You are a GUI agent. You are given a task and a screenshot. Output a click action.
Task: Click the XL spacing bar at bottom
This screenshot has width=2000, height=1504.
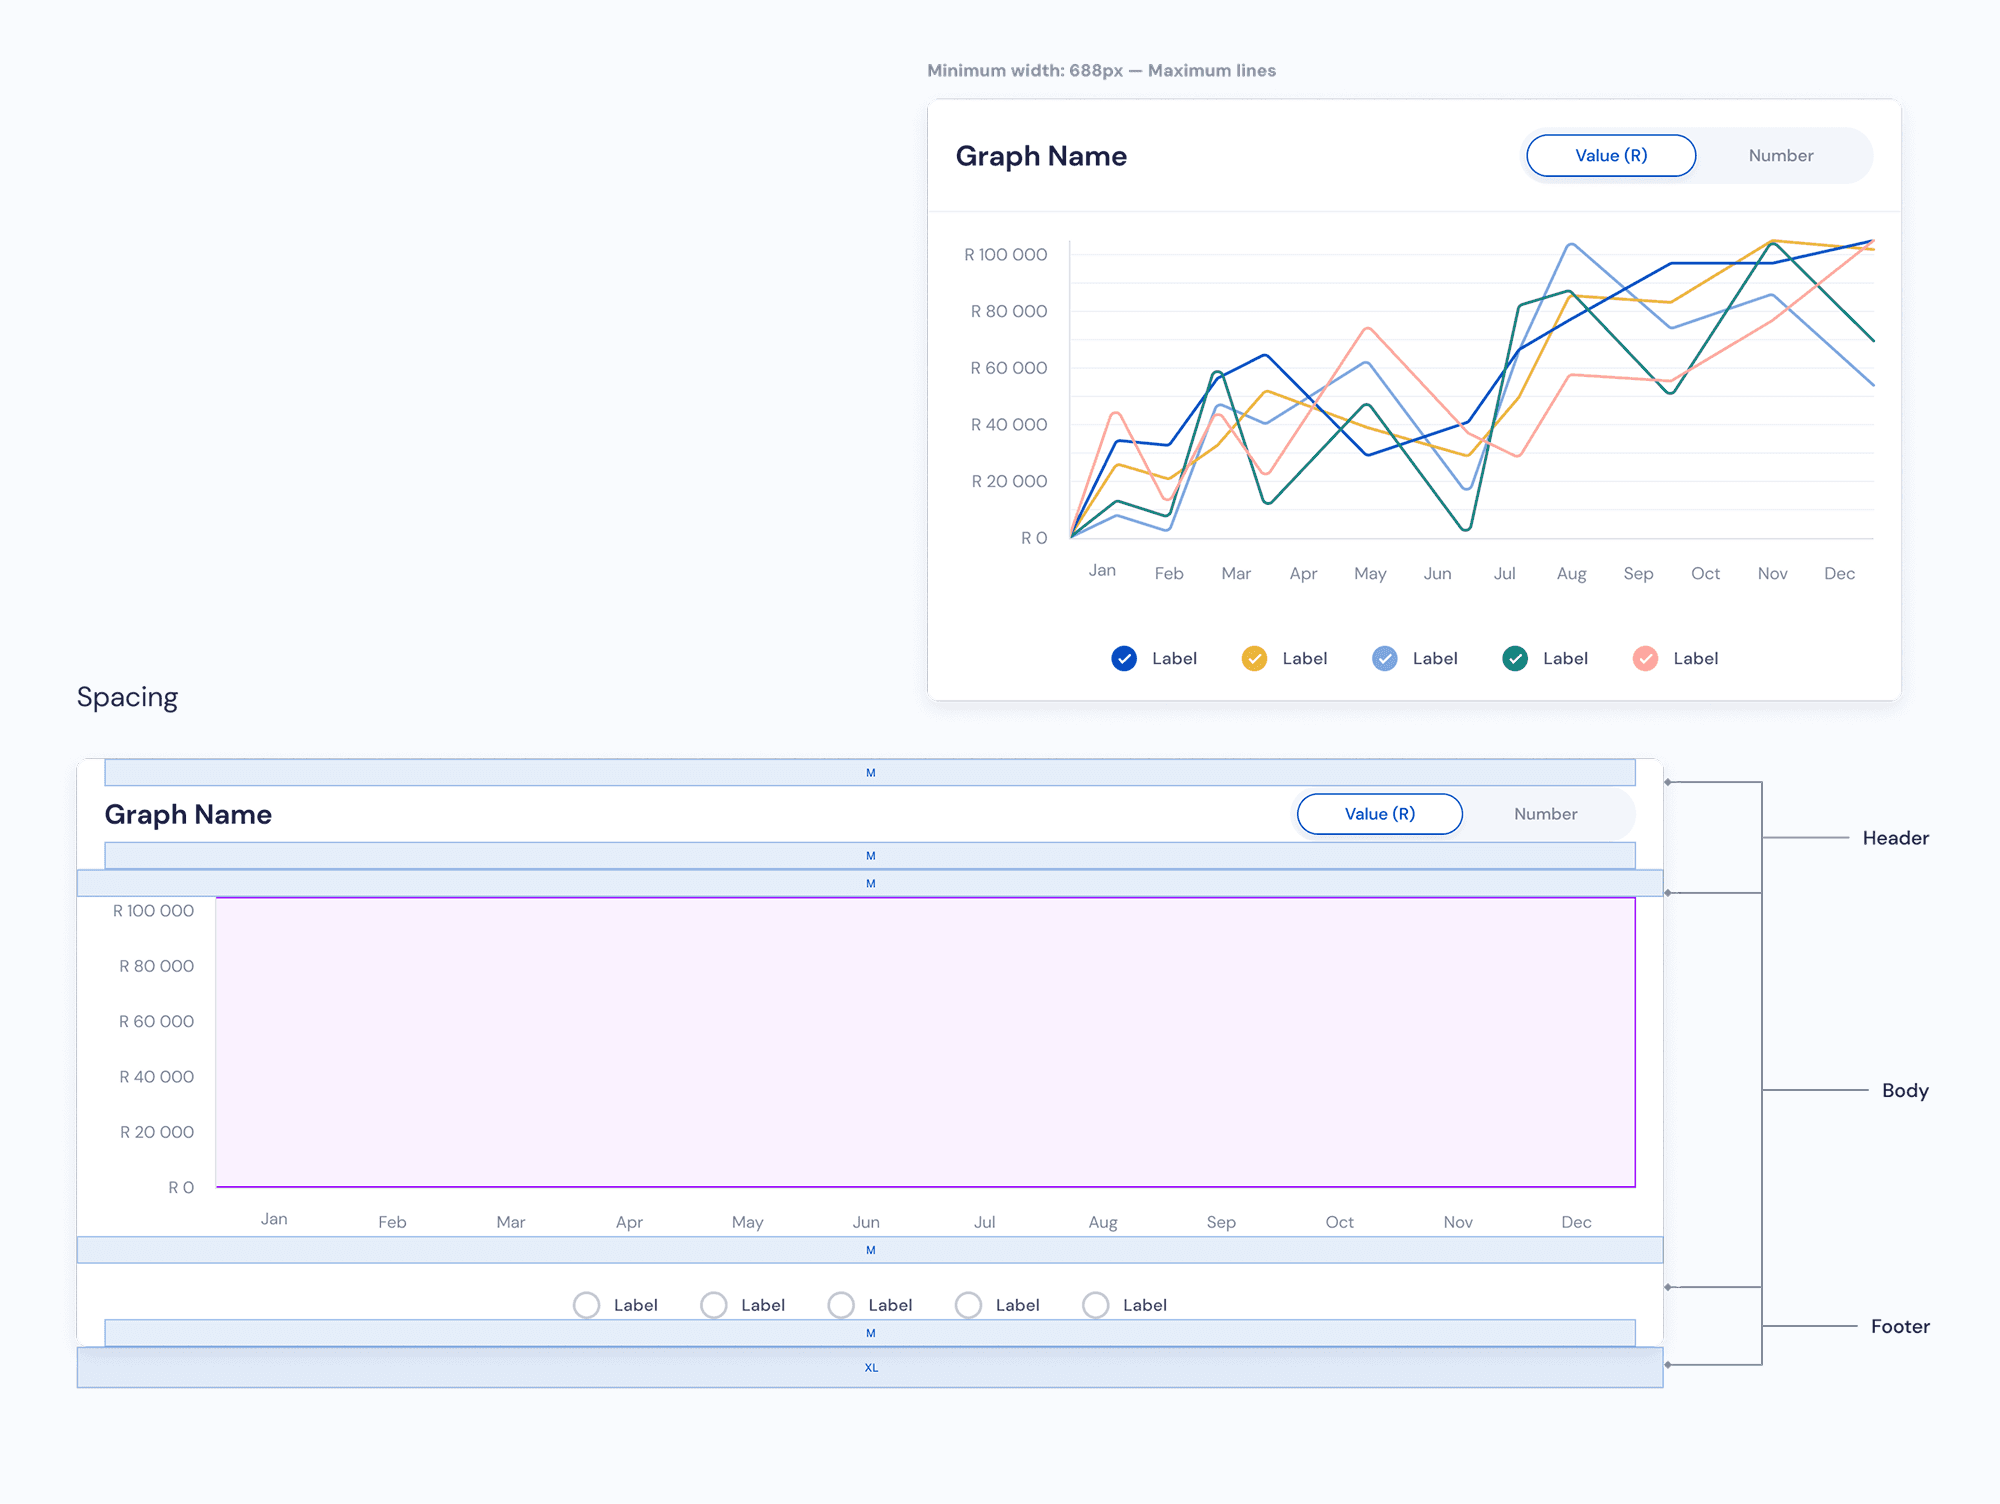(870, 1367)
